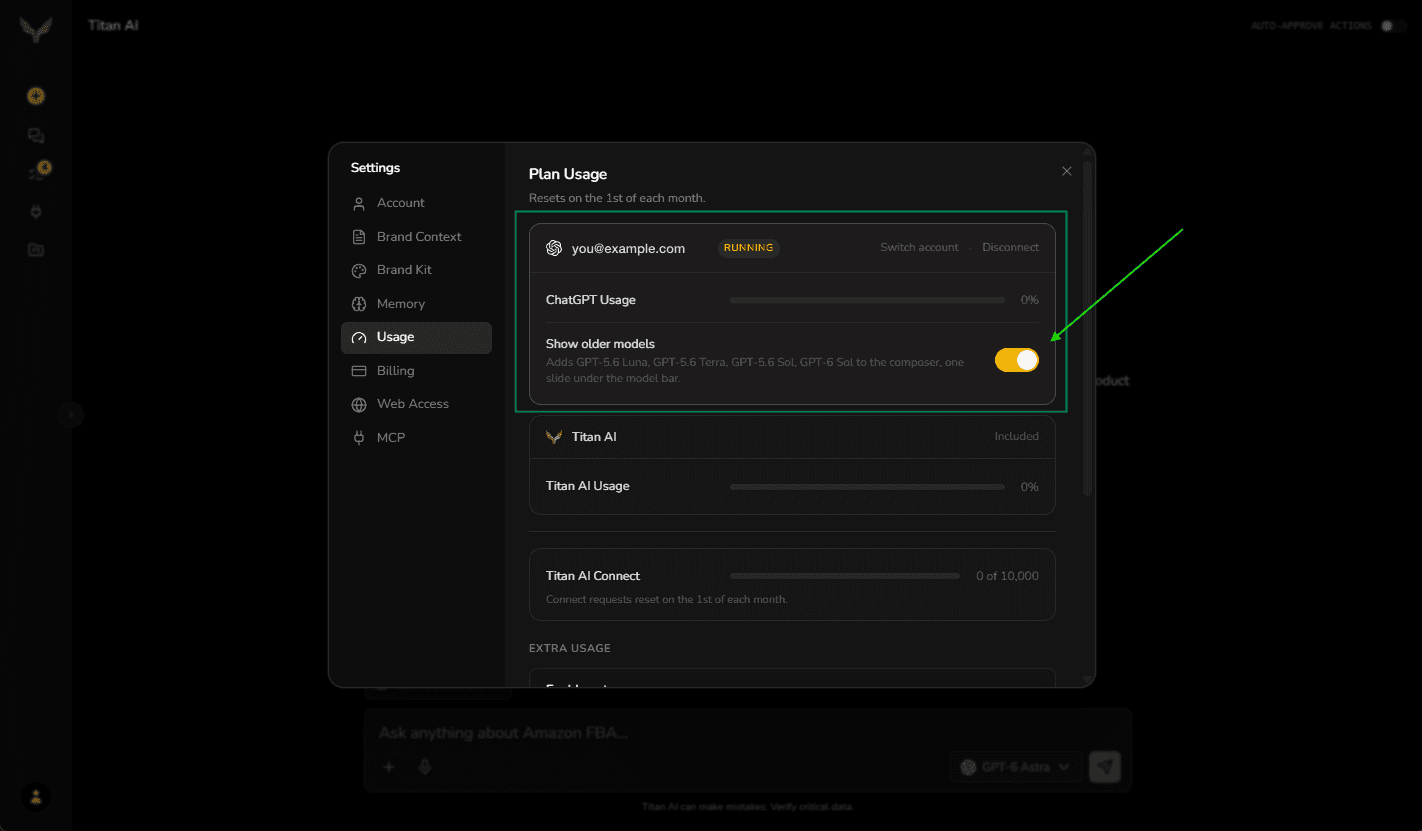Toggle Auto-Approve Actions switch
Viewport: 1422px width, 831px height.
[x=1392, y=26]
